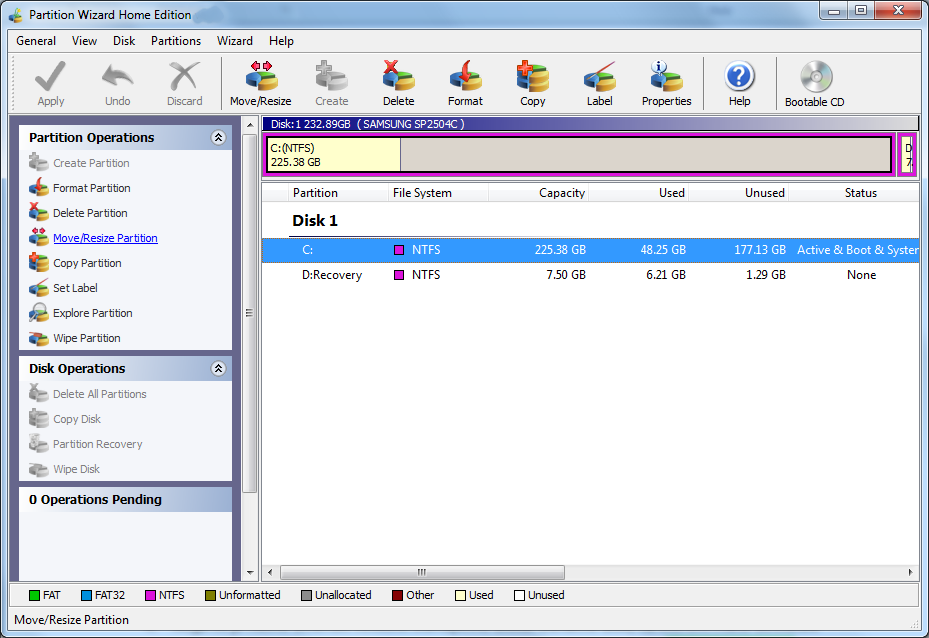Image resolution: width=929 pixels, height=638 pixels.
Task: Click the sidebar scroll up arrow
Action: (x=250, y=125)
